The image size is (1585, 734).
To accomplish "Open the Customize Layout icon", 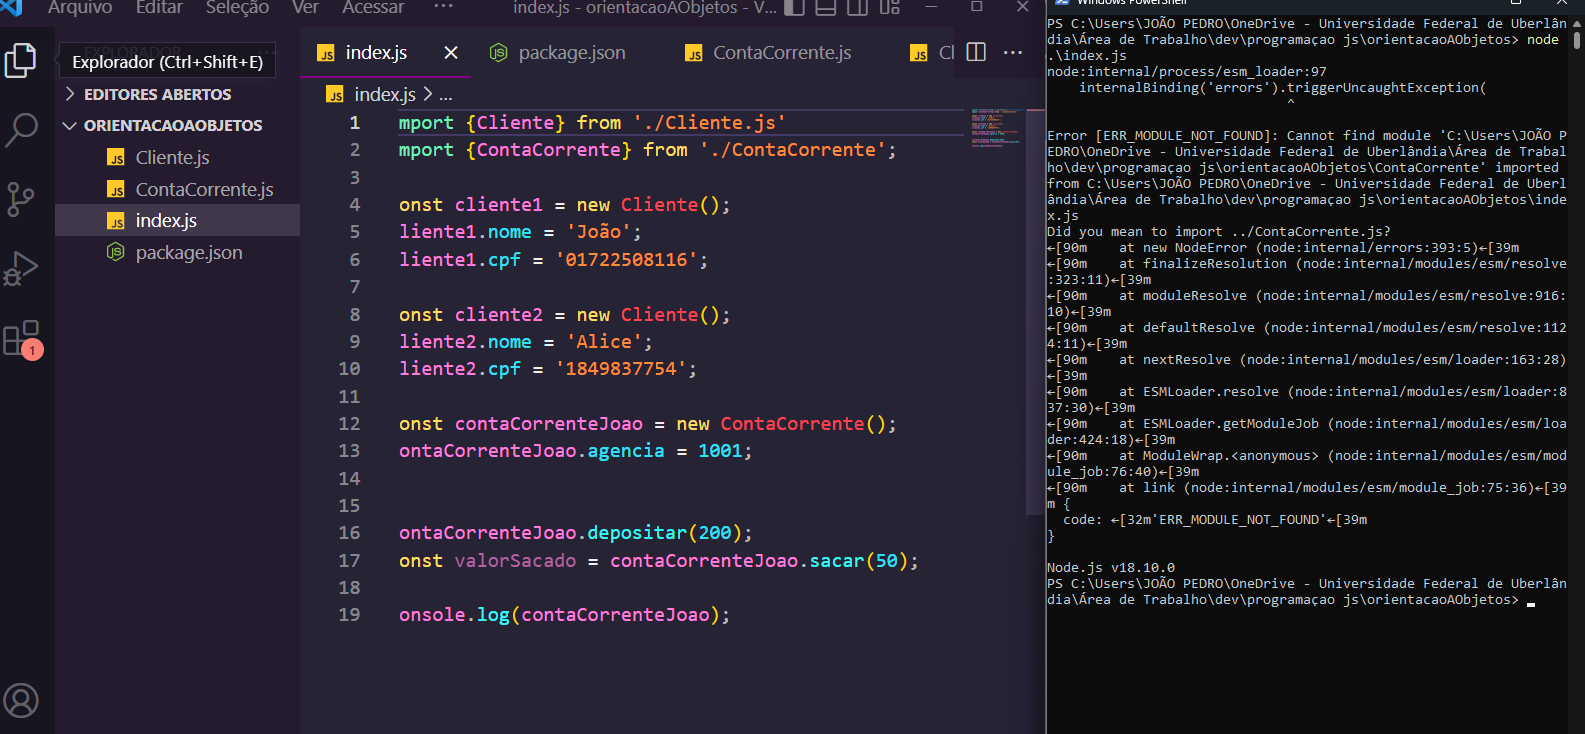I will point(889,7).
